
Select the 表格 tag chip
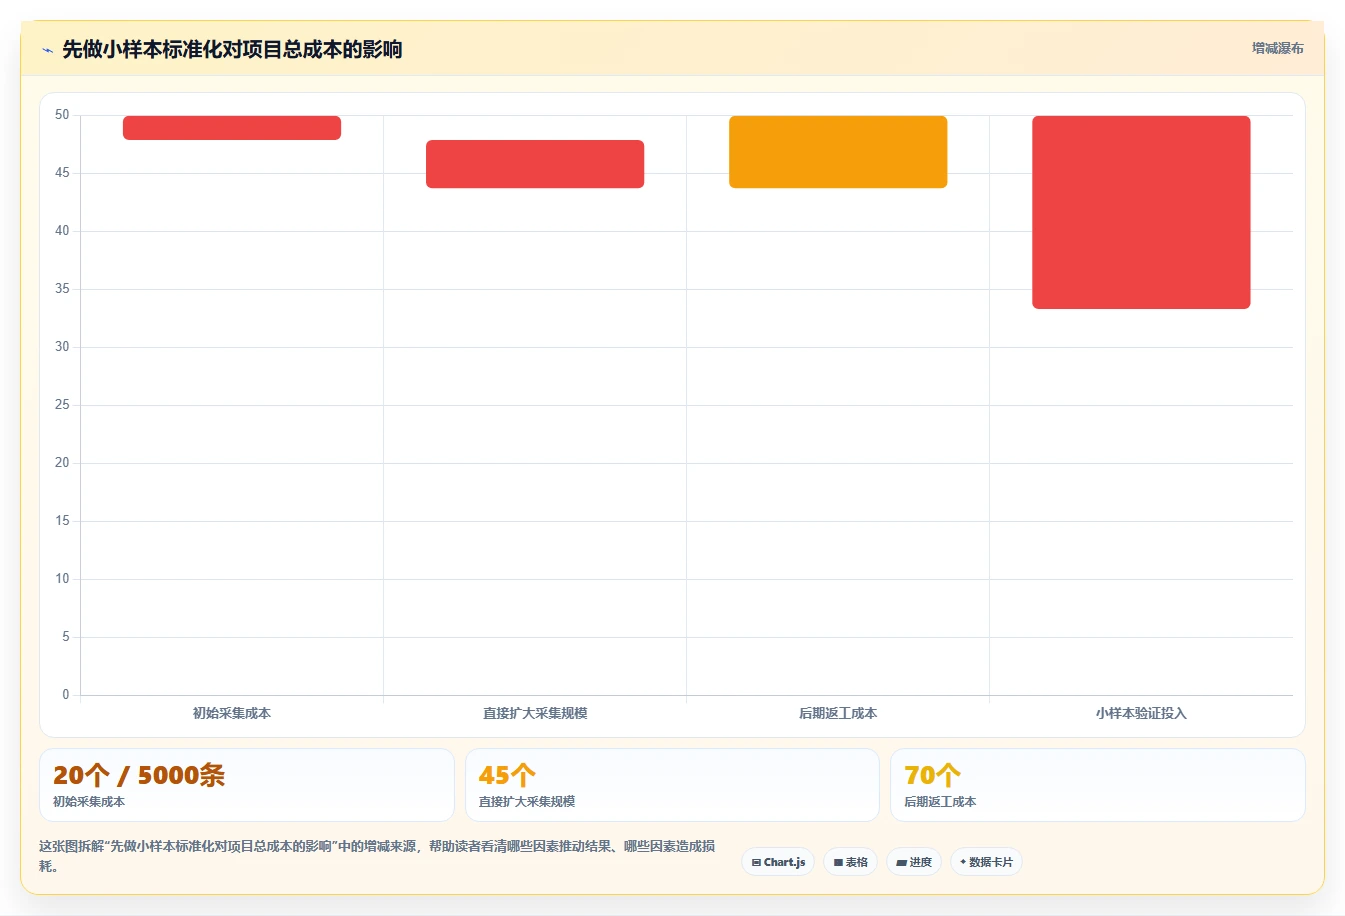(850, 862)
